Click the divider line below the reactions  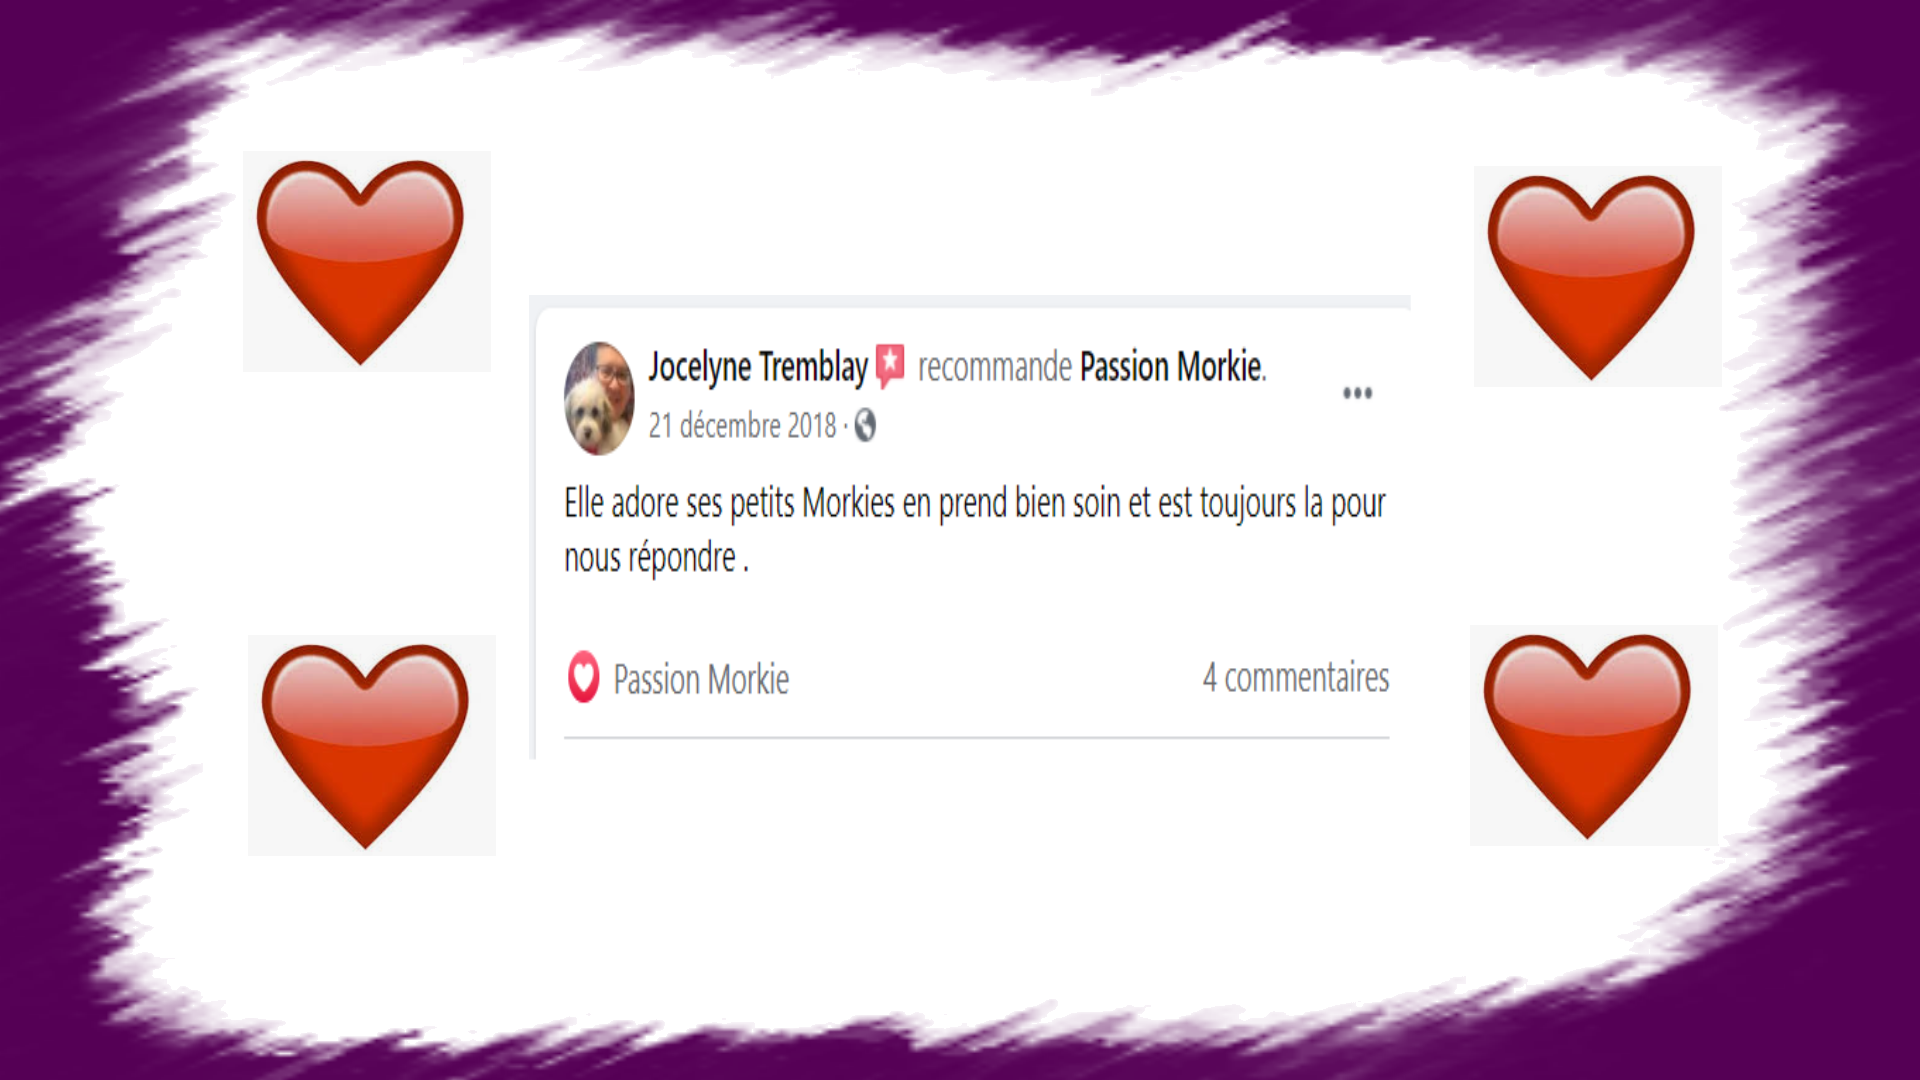[977, 738]
